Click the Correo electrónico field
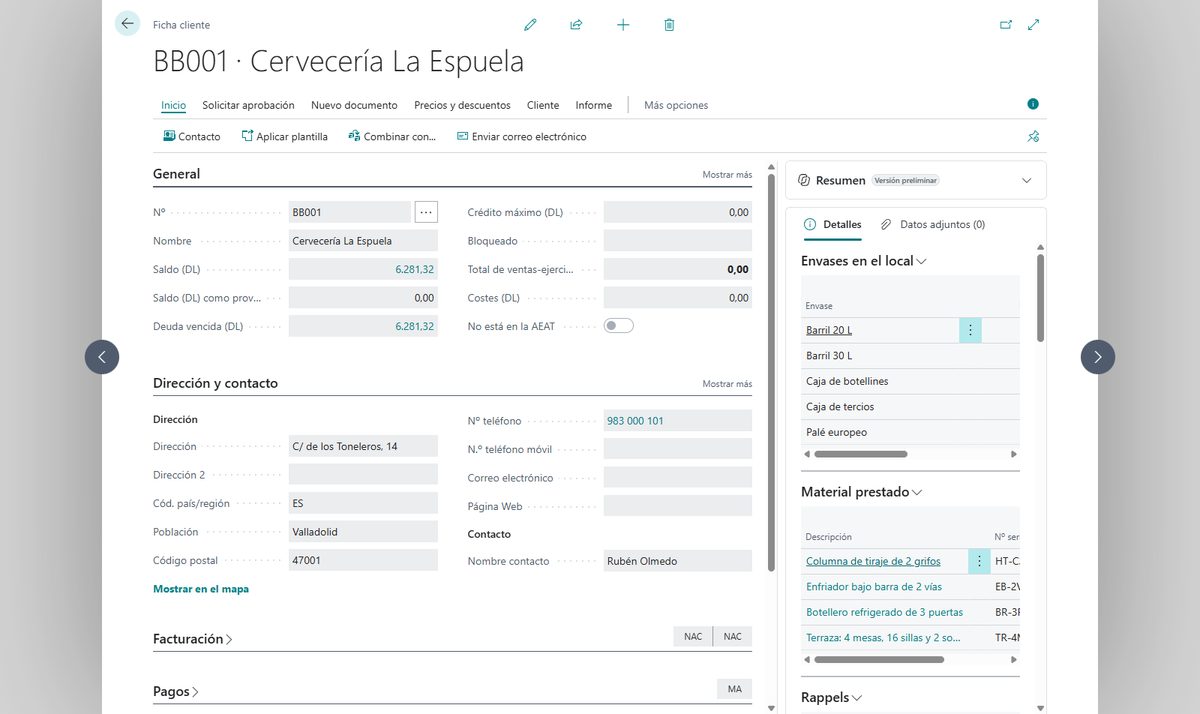Image resolution: width=1200 pixels, height=714 pixels. tap(678, 478)
